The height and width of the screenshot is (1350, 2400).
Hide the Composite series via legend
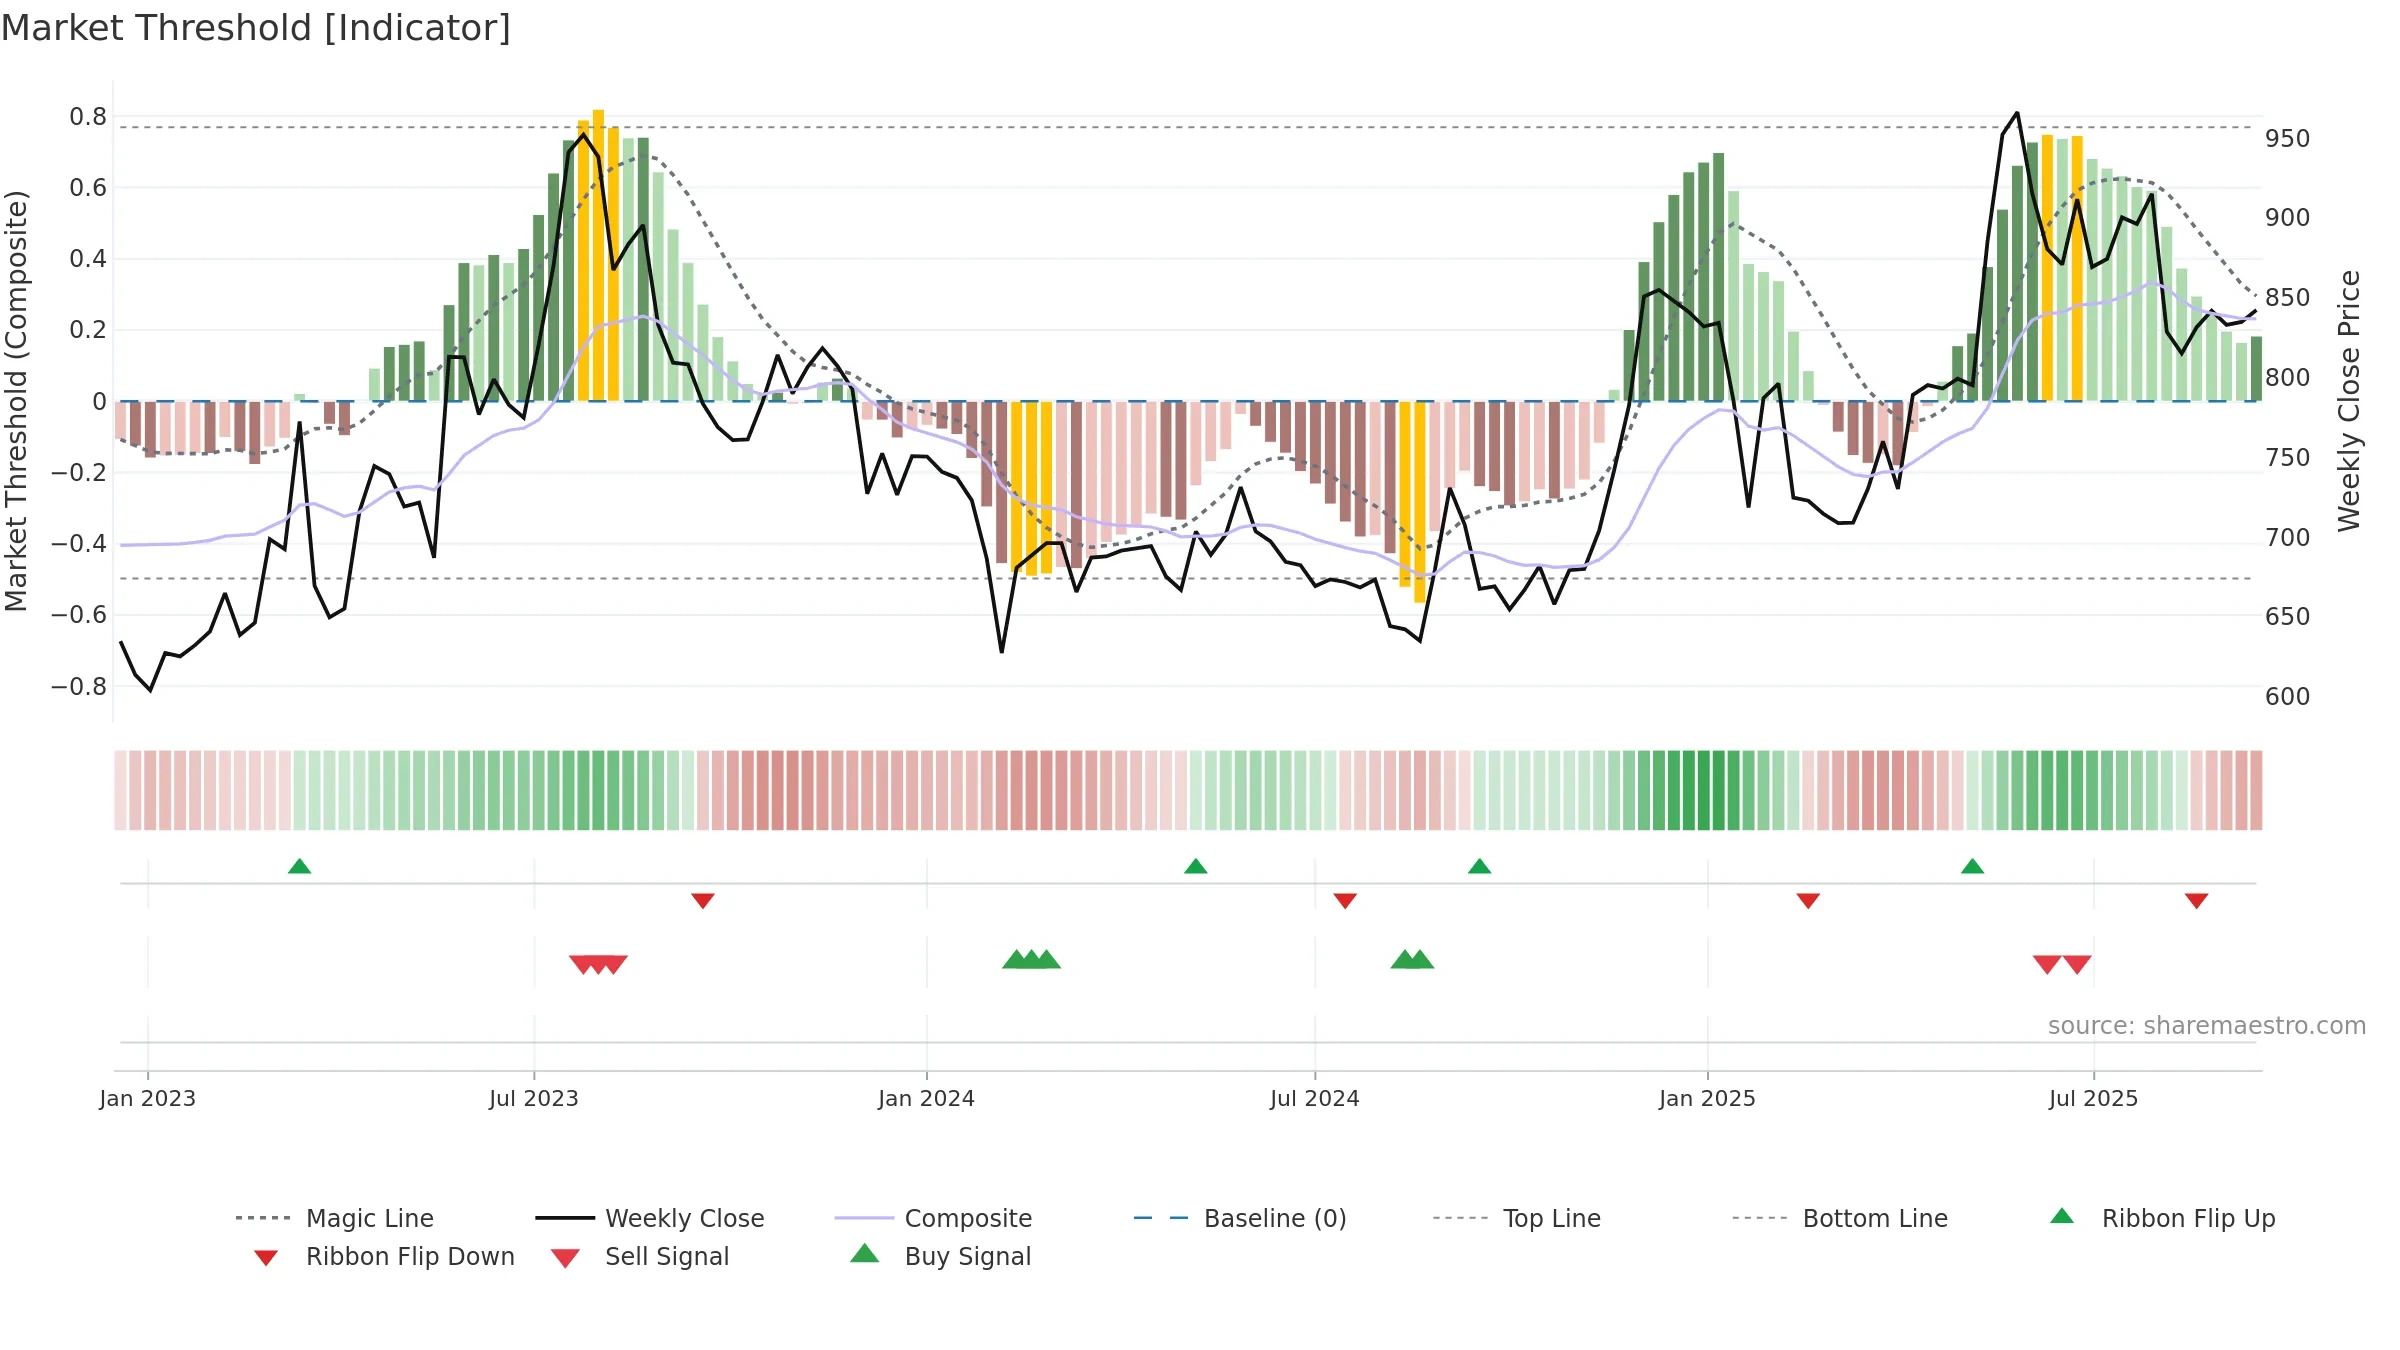coord(934,1218)
